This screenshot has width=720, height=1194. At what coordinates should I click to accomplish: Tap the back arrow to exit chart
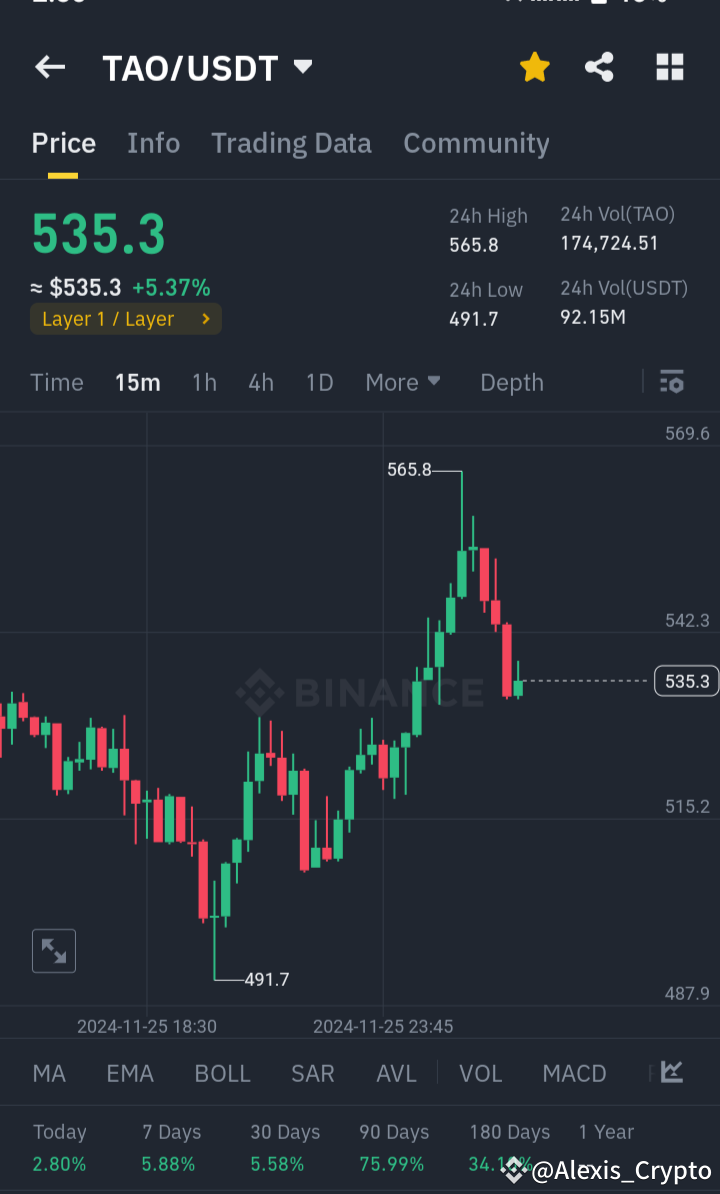coord(49,67)
